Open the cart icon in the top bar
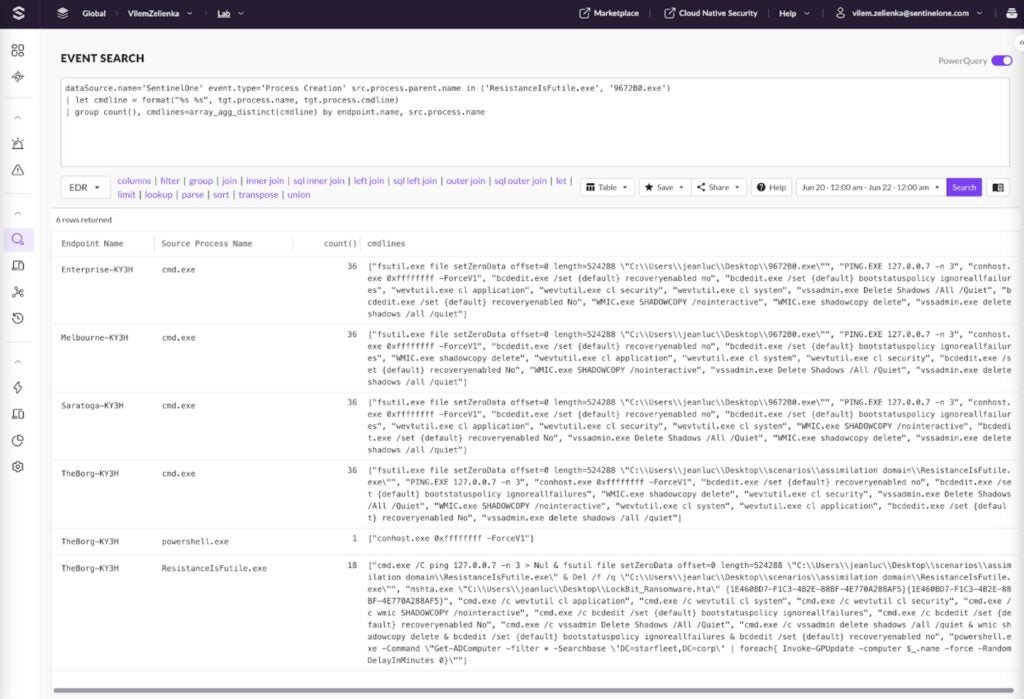This screenshot has height=699, width=1024. 1012,13
